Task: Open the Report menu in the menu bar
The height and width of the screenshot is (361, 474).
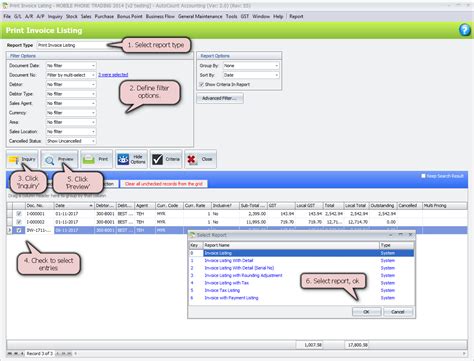Action: coord(296,16)
